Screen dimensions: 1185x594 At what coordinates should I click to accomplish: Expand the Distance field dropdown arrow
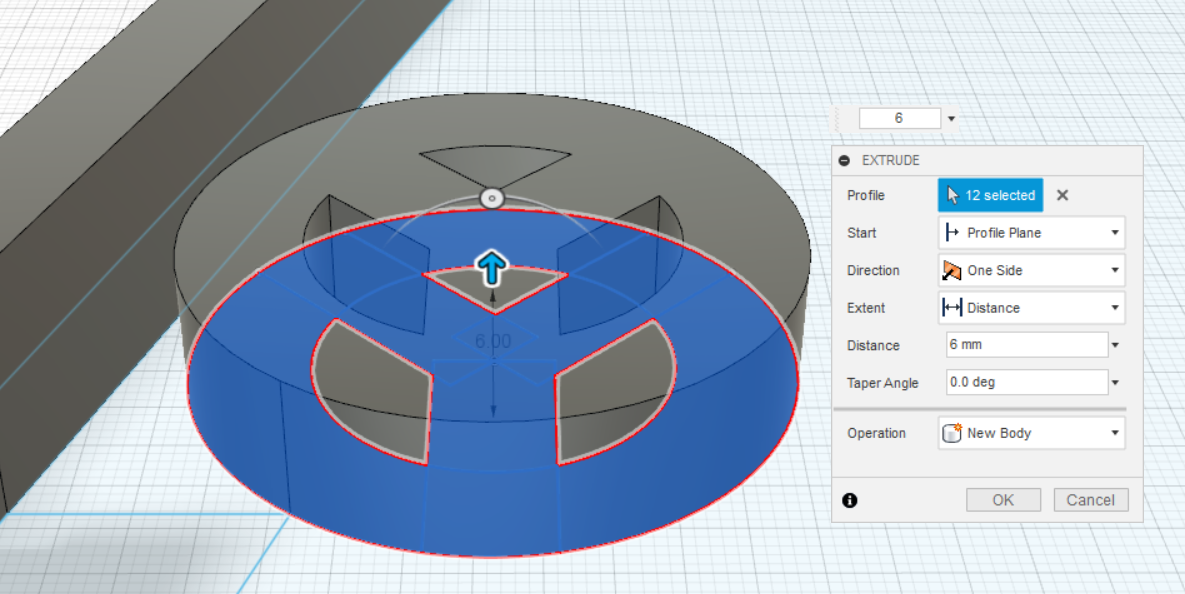[1115, 345]
